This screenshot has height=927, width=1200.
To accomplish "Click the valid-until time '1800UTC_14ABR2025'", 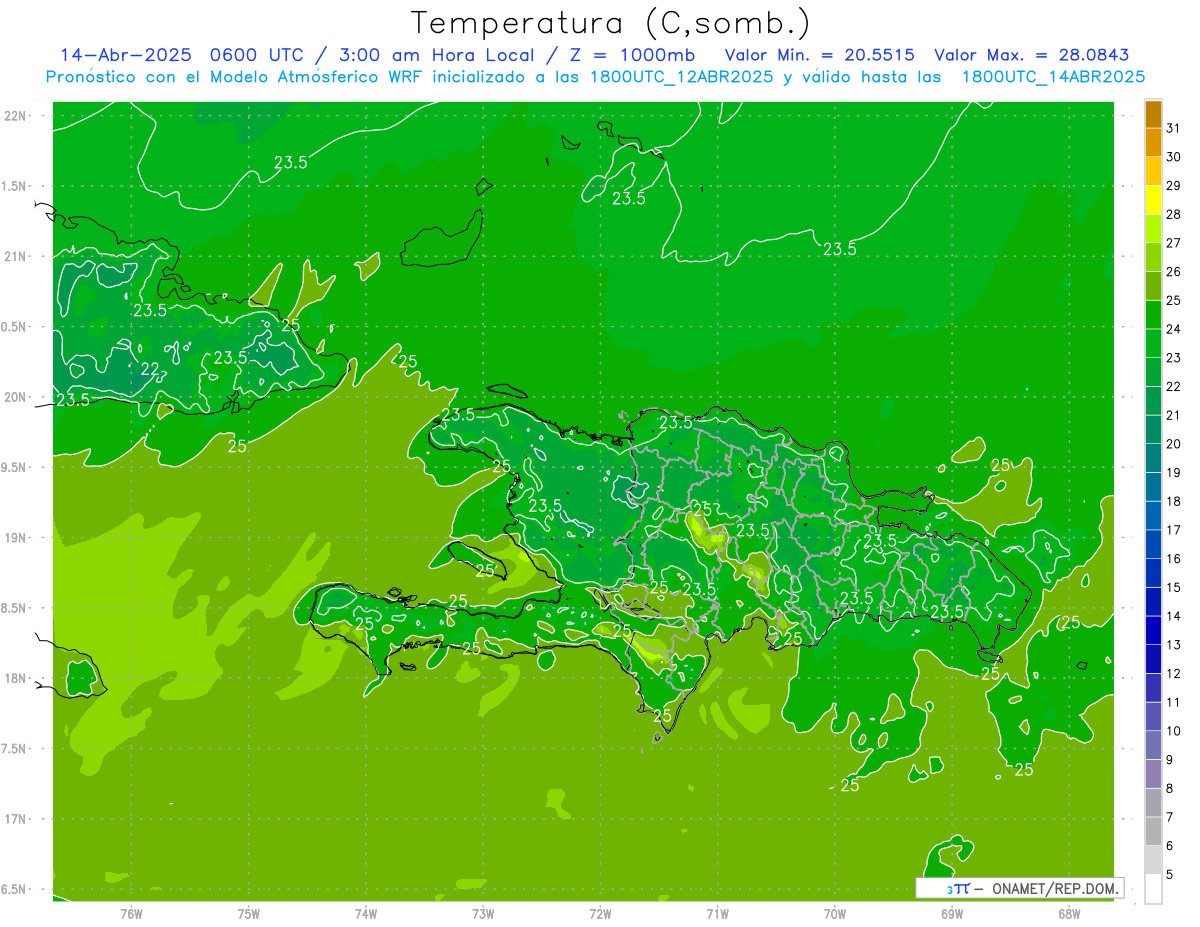I will click(1053, 77).
